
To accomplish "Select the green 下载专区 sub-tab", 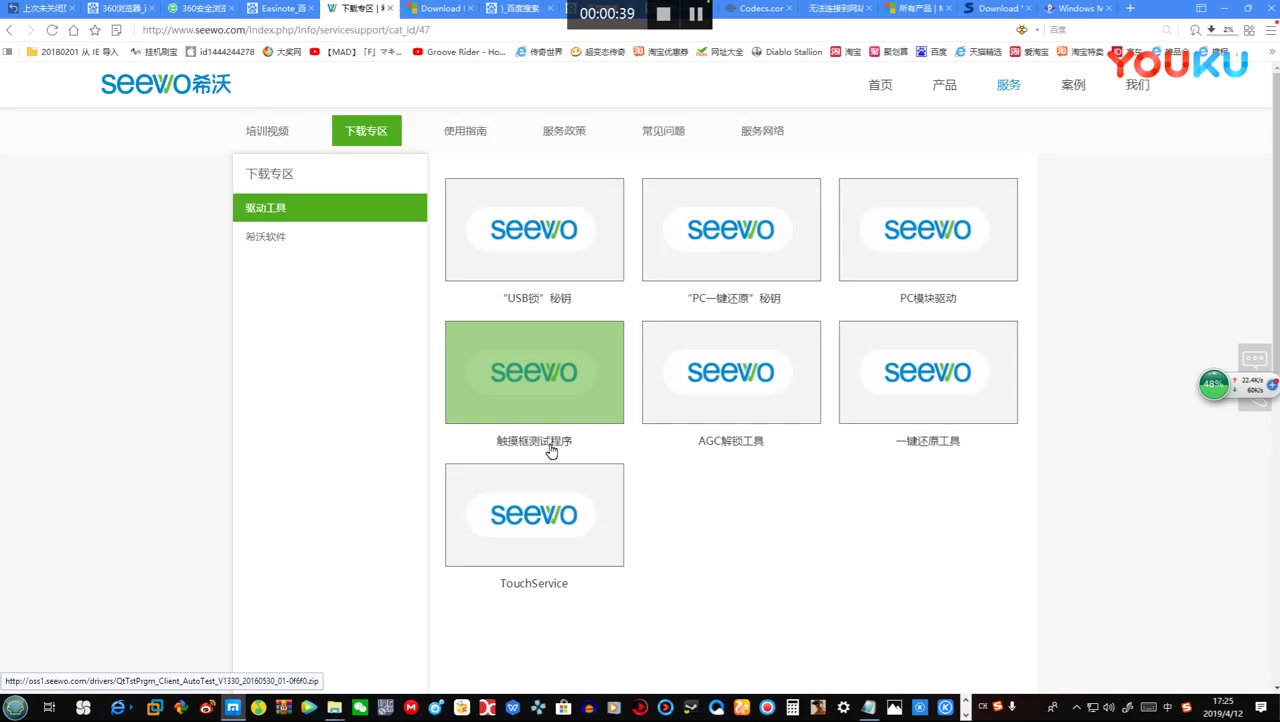I will point(366,131).
